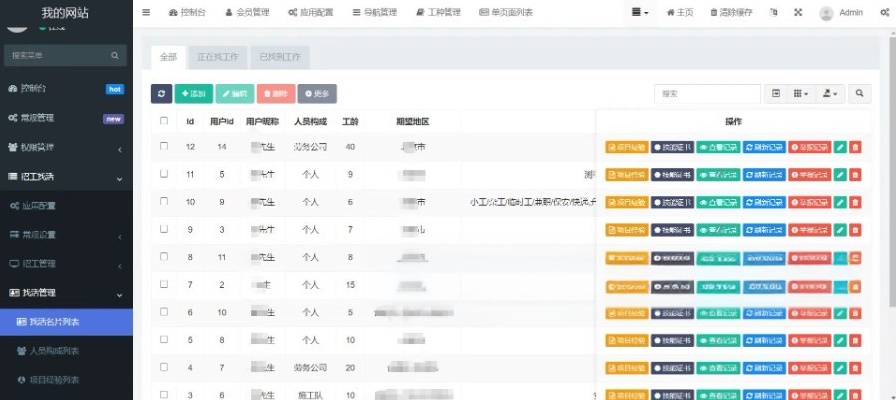Open the 更多 dropdown button
The width and height of the screenshot is (896, 400).
click(317, 94)
